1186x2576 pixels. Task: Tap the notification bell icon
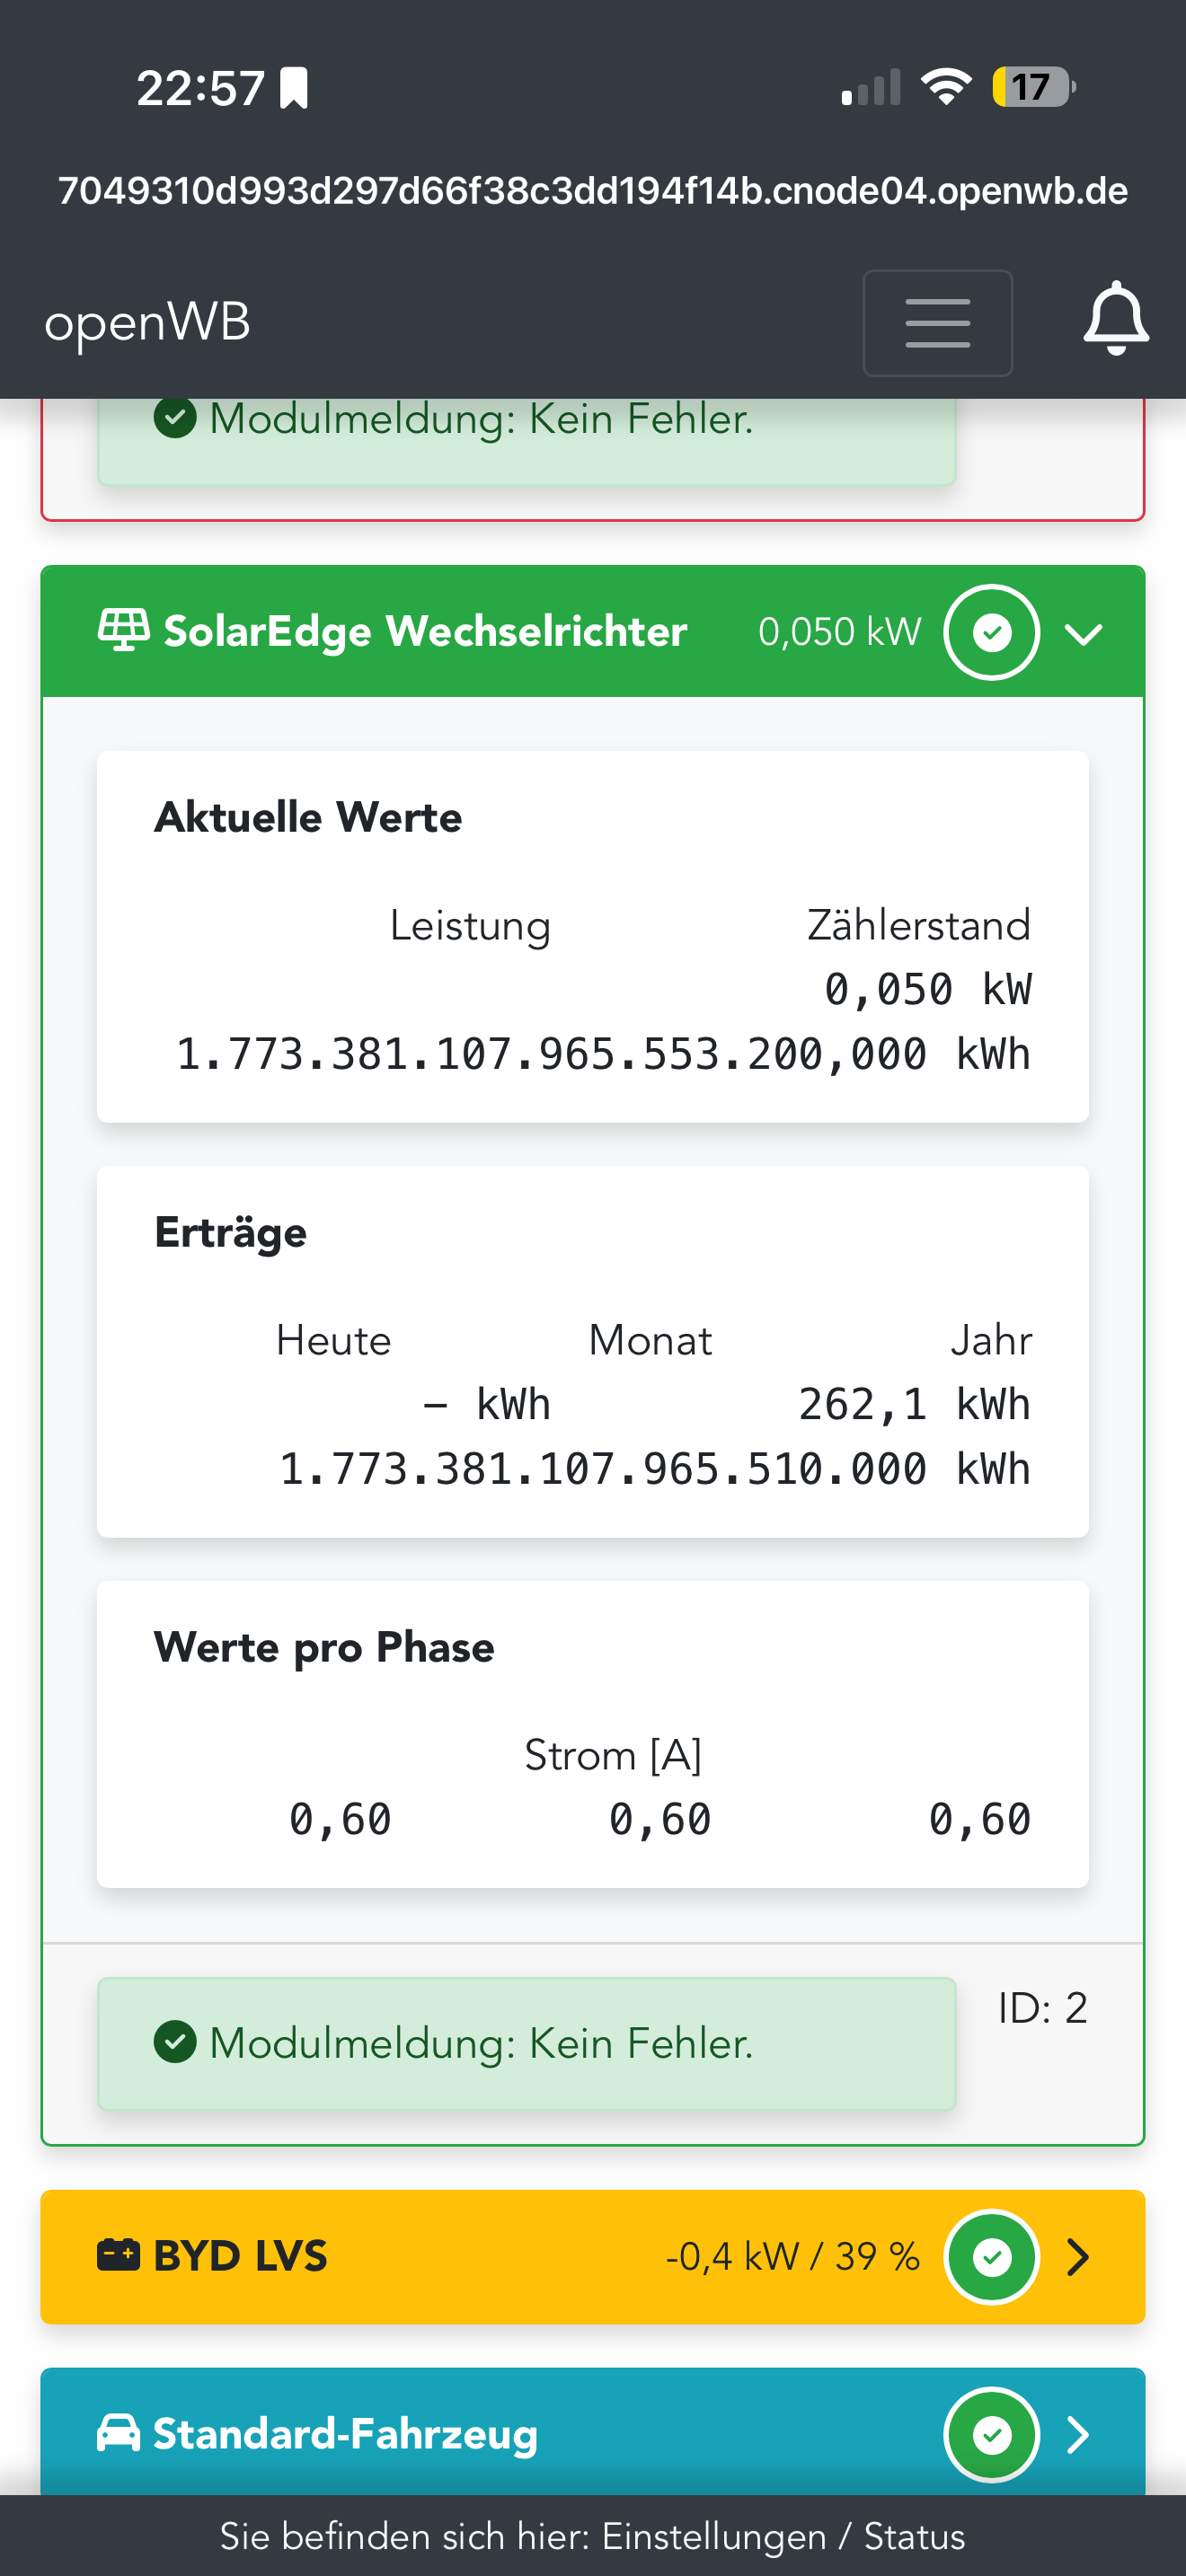point(1115,319)
